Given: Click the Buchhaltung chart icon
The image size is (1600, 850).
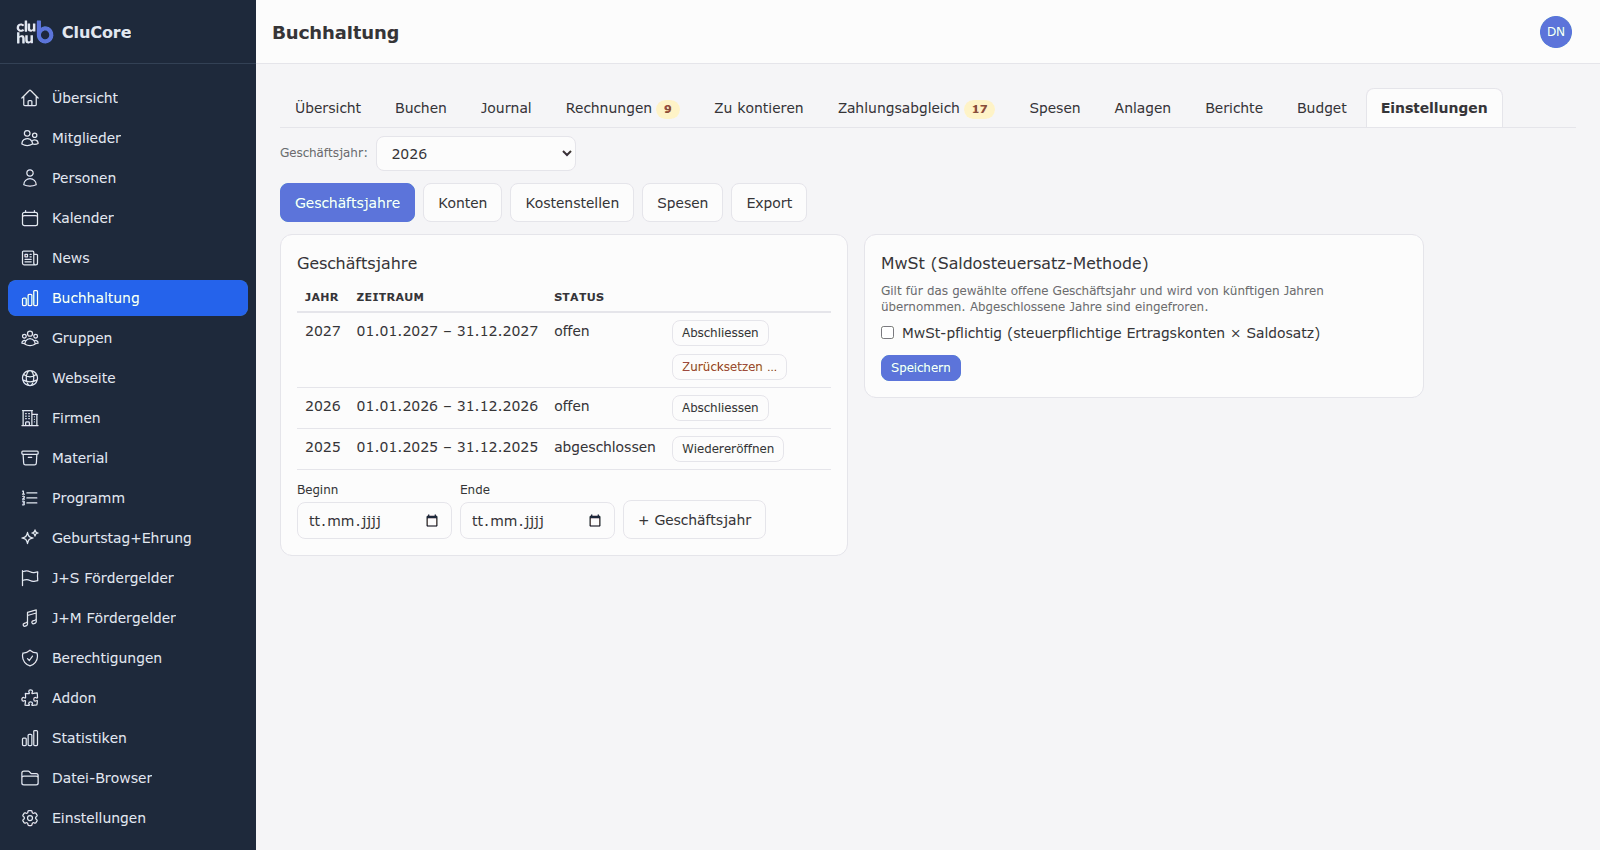Looking at the screenshot, I should (x=30, y=298).
